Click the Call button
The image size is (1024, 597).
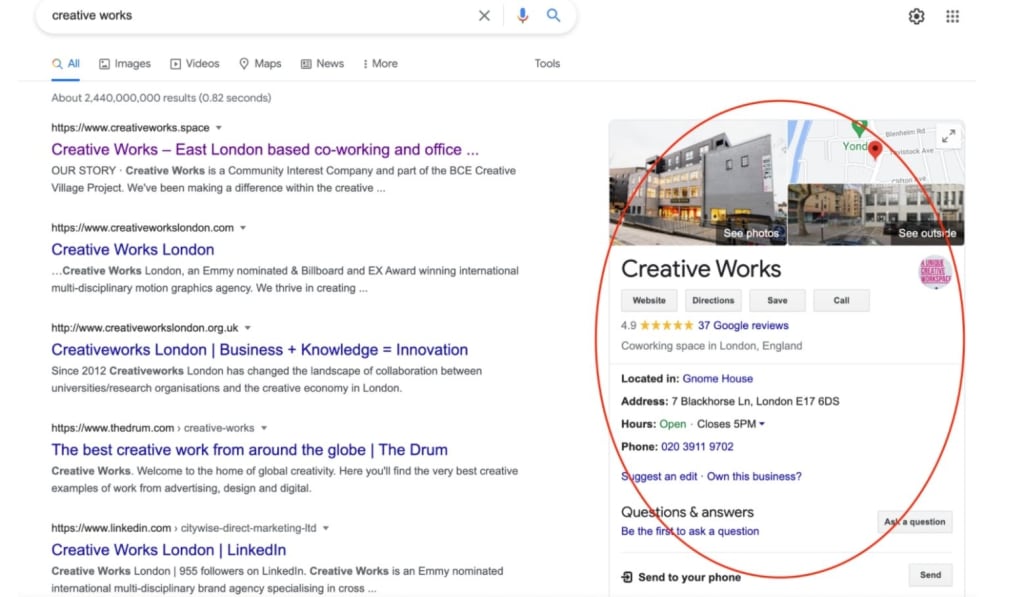pyautogui.click(x=841, y=300)
